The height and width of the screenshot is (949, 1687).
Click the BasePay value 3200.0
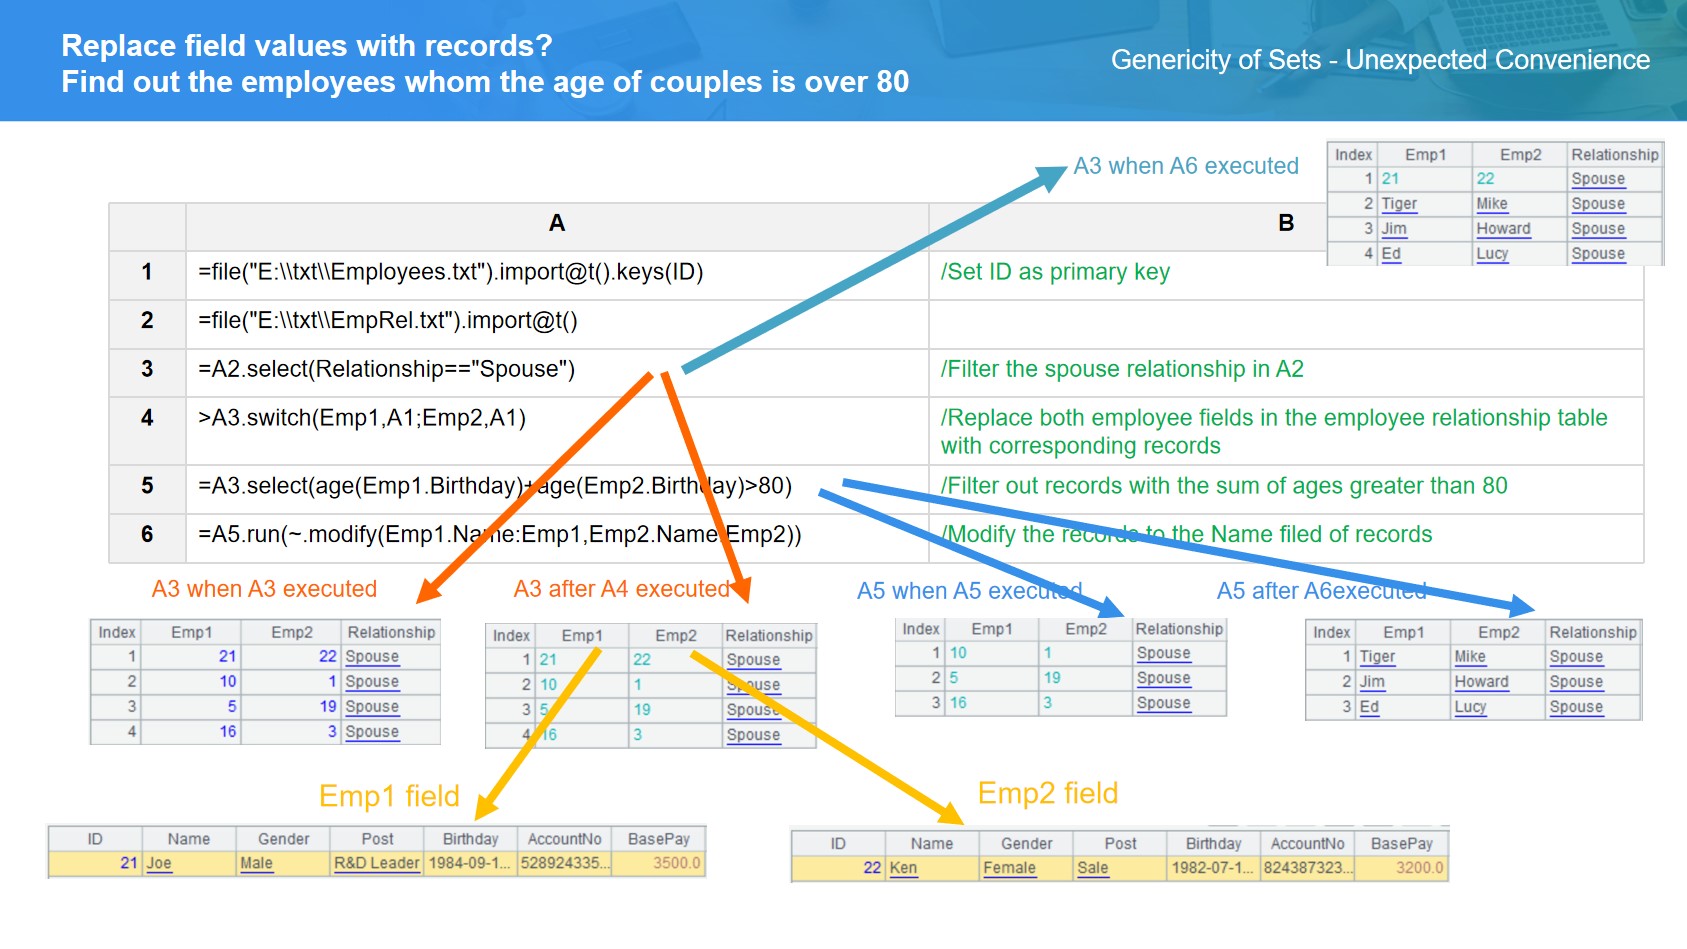pos(1419,868)
